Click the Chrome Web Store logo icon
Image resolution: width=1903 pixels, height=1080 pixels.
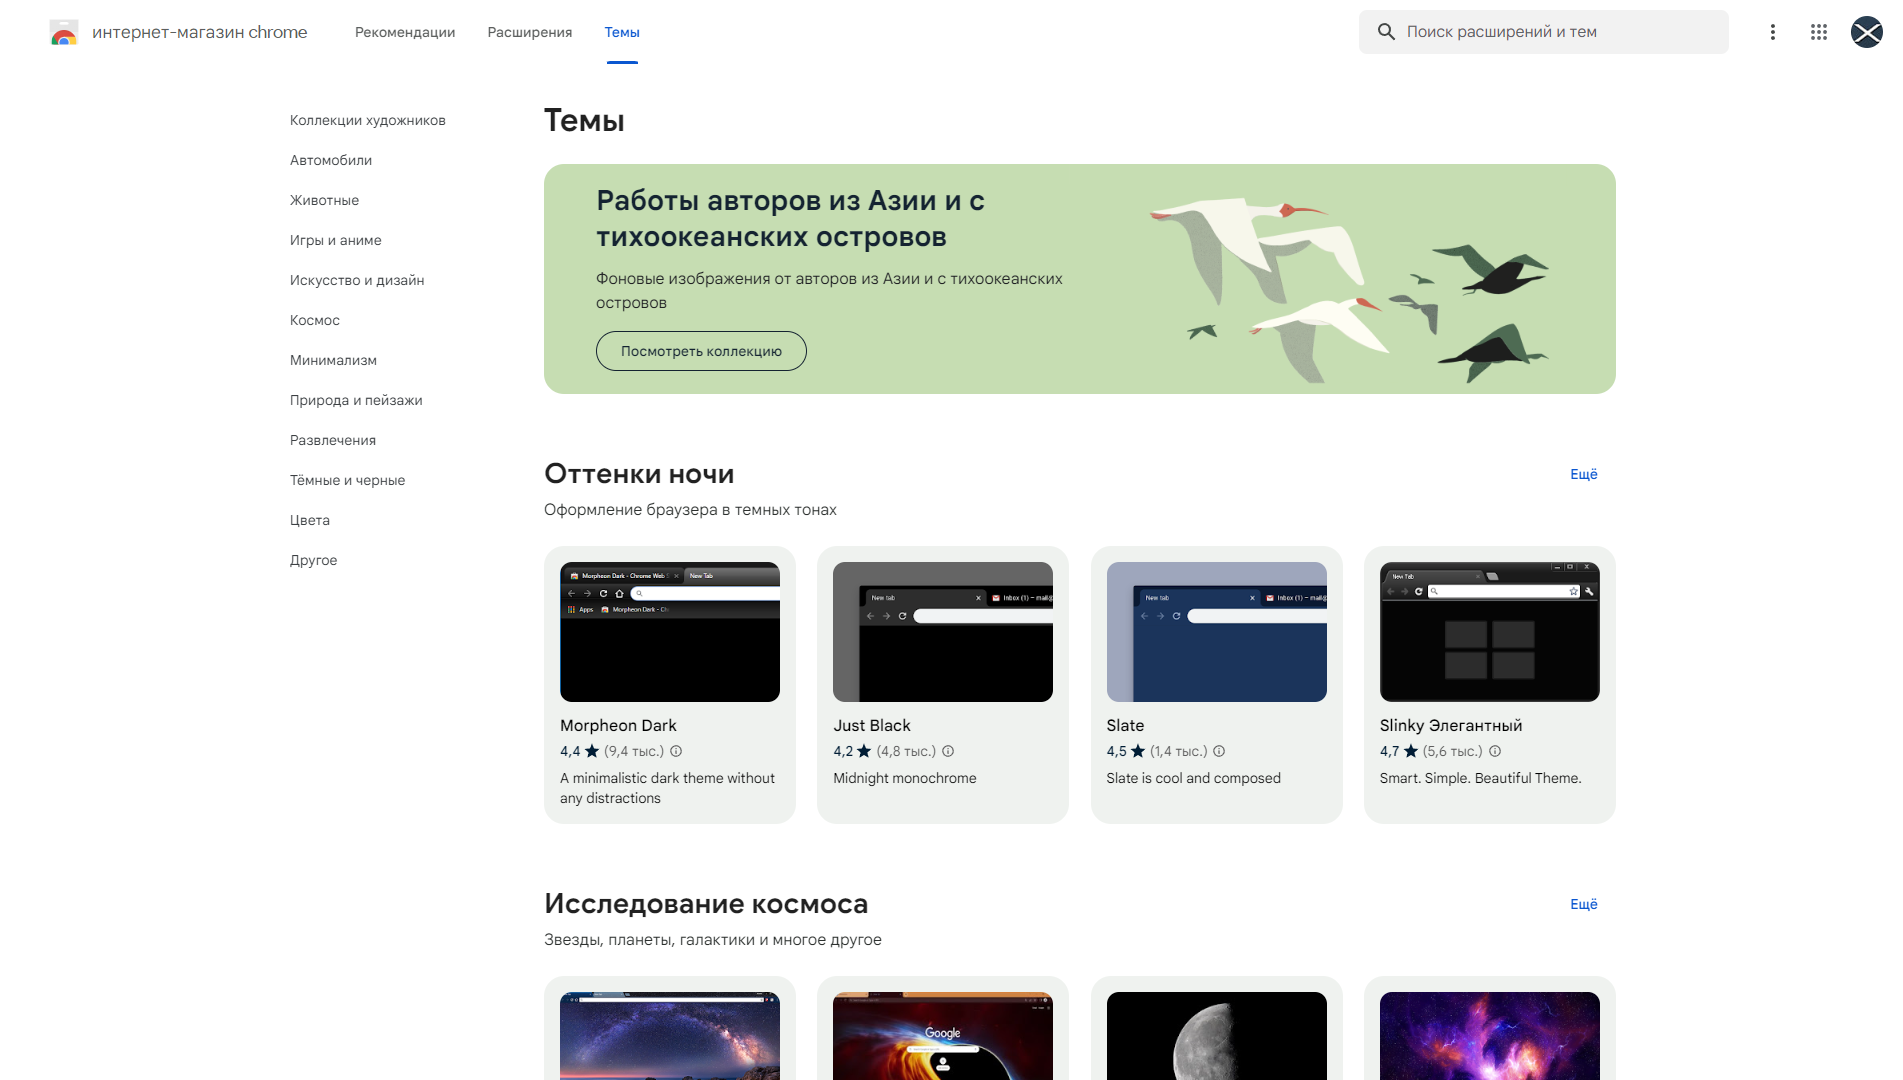pyautogui.click(x=64, y=32)
